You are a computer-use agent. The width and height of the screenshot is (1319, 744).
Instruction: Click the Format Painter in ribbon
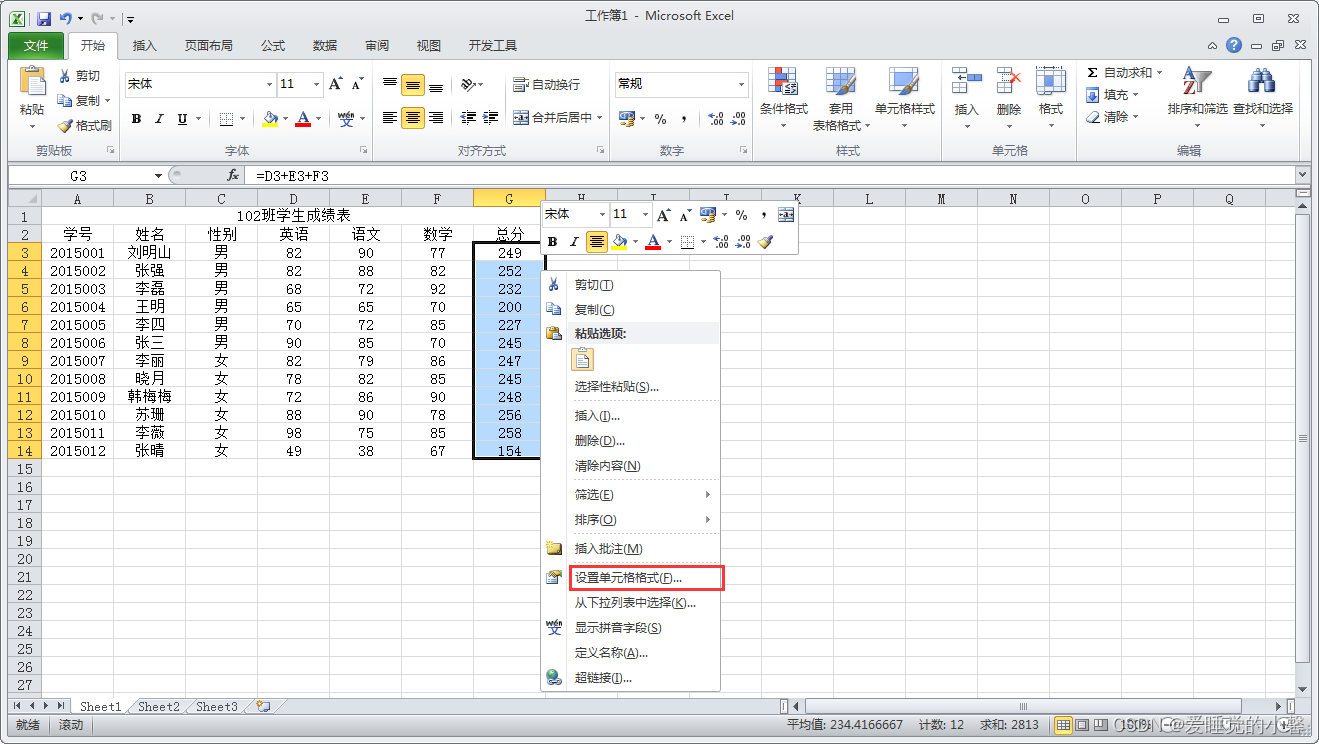click(84, 126)
